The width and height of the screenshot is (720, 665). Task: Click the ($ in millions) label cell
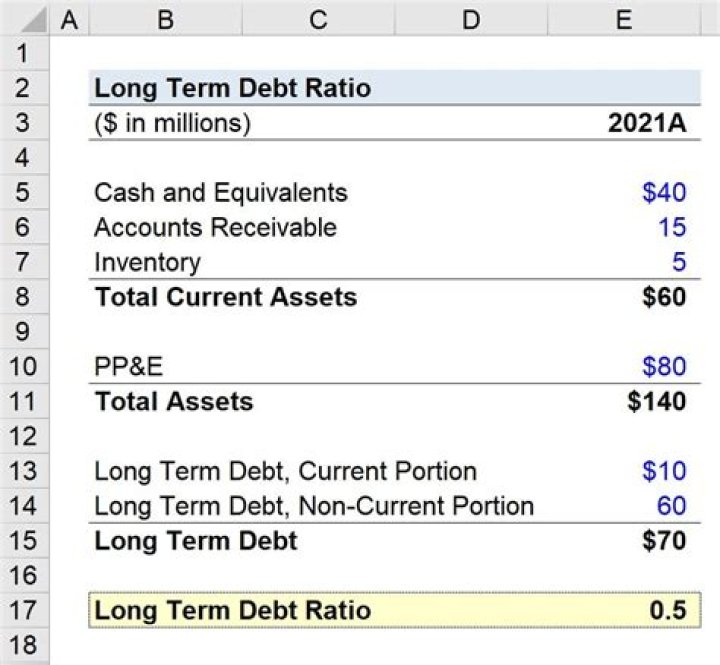[x=172, y=123]
